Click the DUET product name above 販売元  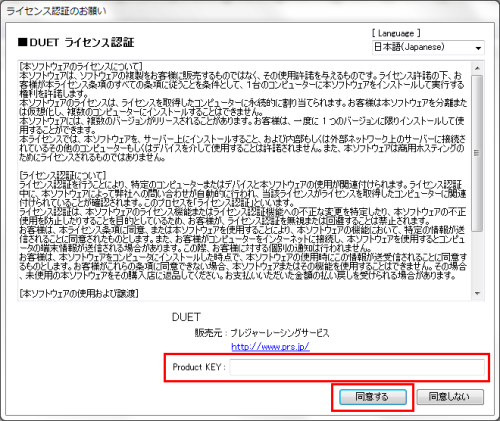point(186,317)
